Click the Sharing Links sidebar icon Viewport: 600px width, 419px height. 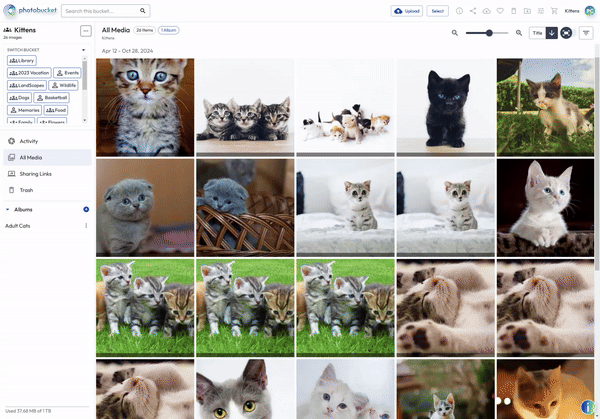11,174
